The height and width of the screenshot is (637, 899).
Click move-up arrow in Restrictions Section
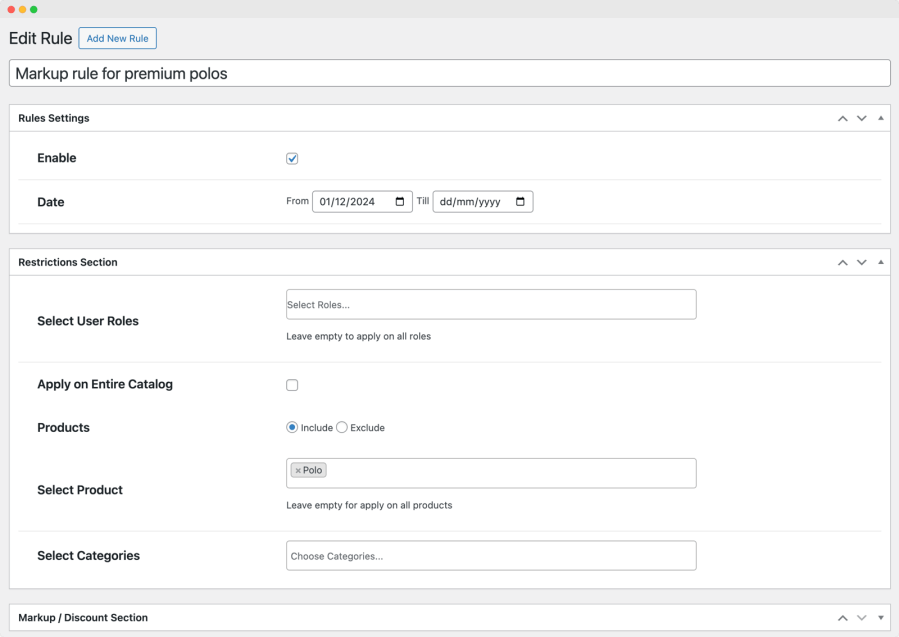click(x=843, y=262)
